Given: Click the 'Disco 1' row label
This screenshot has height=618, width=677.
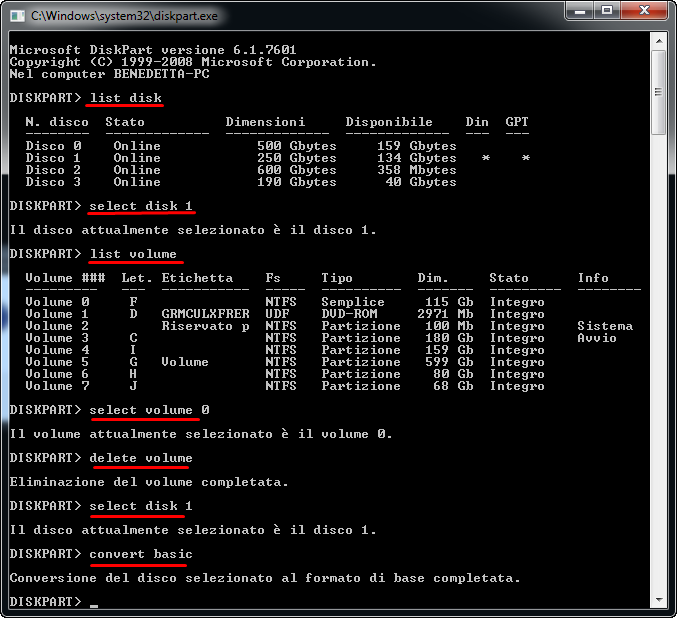Looking at the screenshot, I should 53,158.
